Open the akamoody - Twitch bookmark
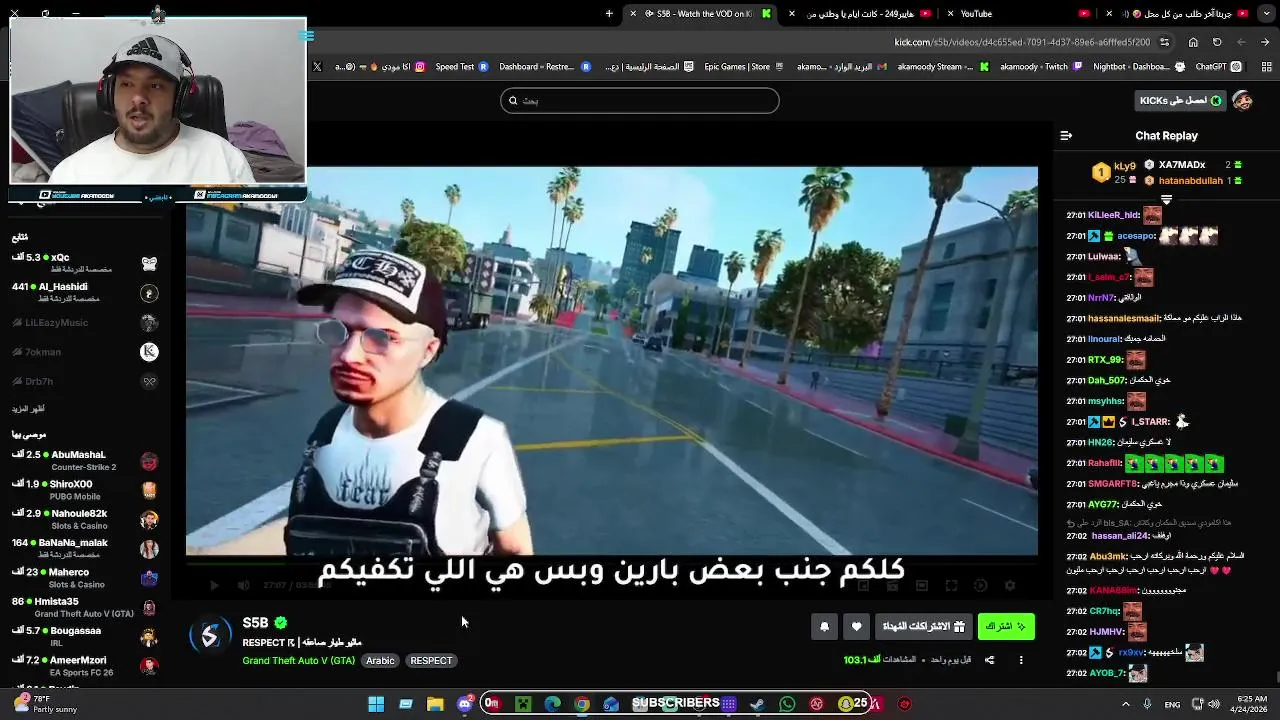 pos(1042,67)
